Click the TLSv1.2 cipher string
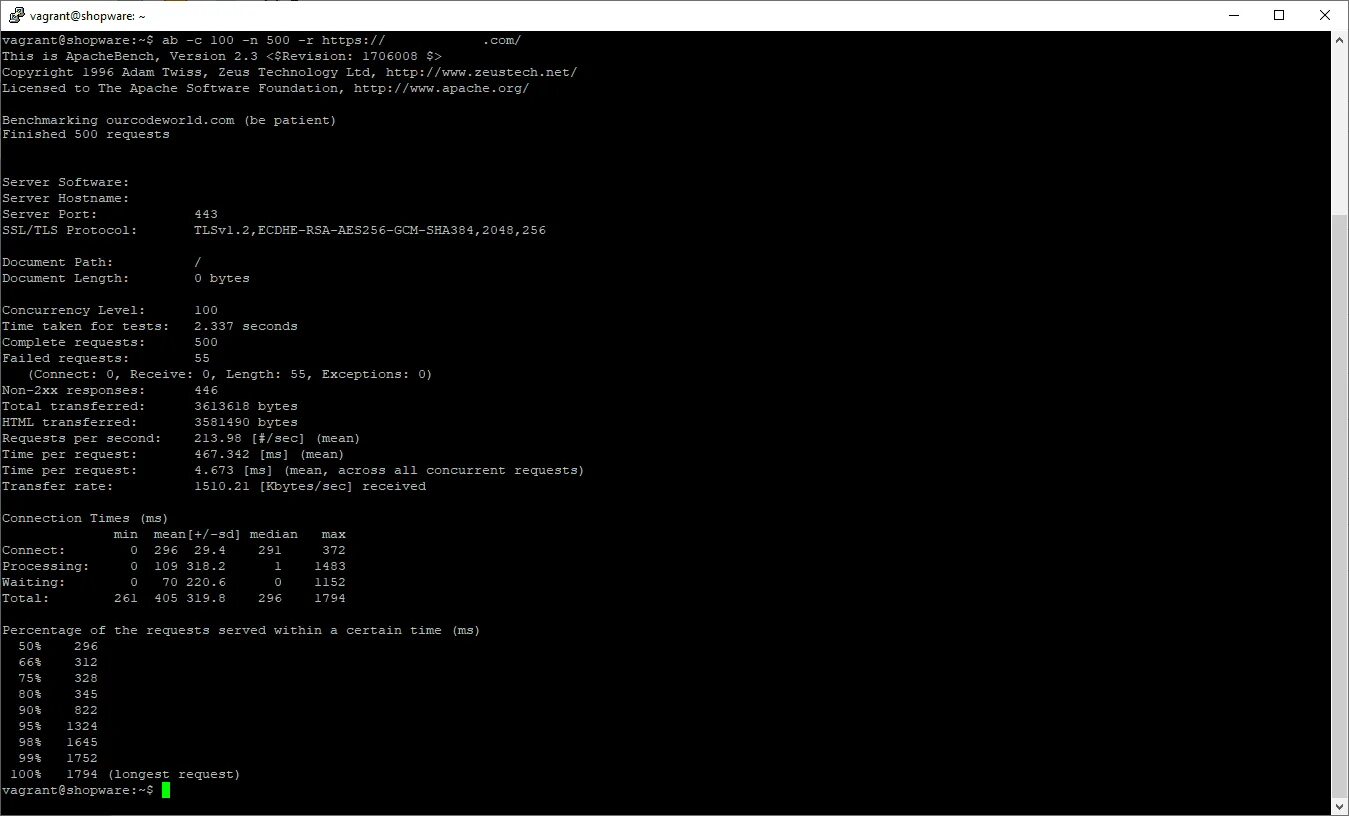This screenshot has width=1349, height=816. point(370,230)
